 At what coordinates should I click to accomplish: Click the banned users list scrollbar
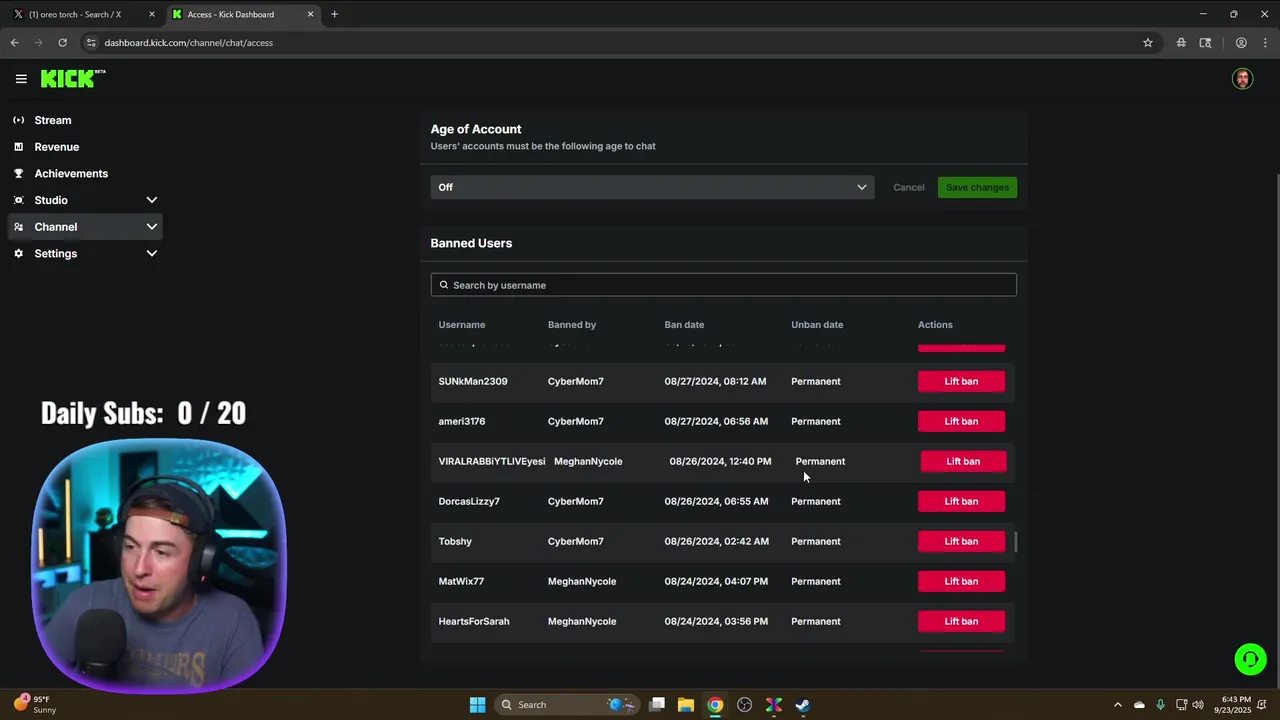tap(1016, 542)
